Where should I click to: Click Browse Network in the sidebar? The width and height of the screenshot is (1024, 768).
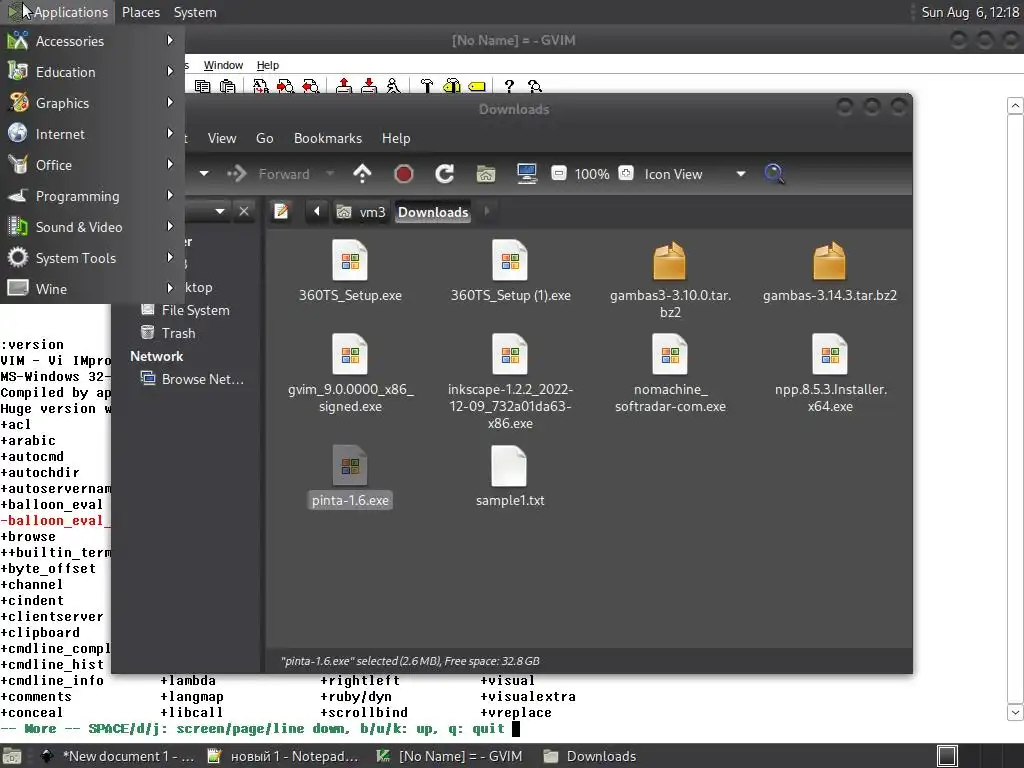pyautogui.click(x=193, y=379)
